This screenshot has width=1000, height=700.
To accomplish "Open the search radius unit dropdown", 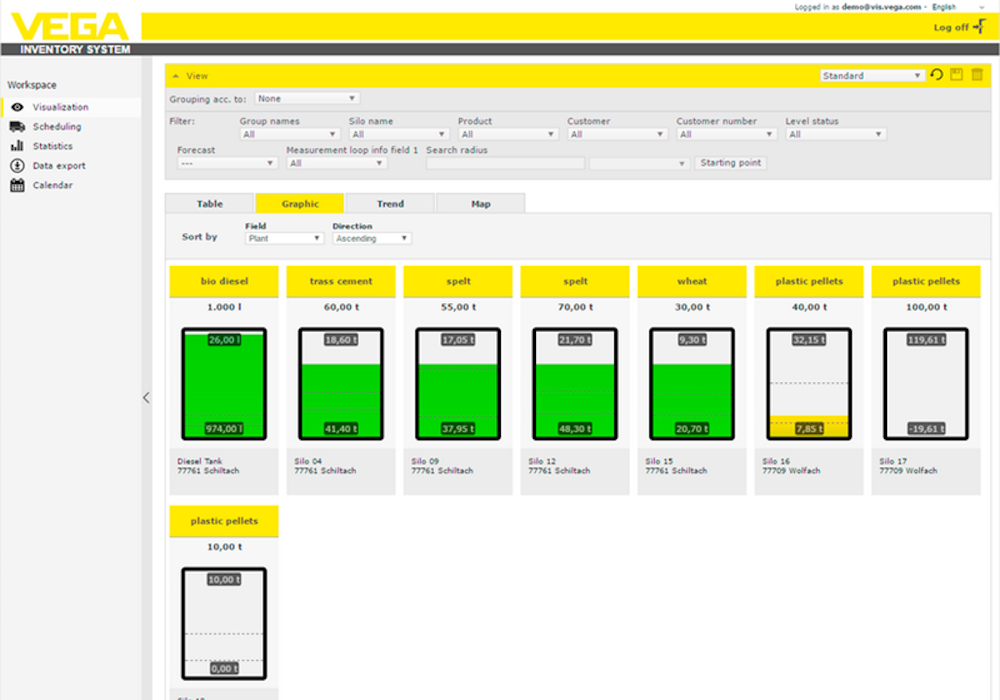I will 638,164.
